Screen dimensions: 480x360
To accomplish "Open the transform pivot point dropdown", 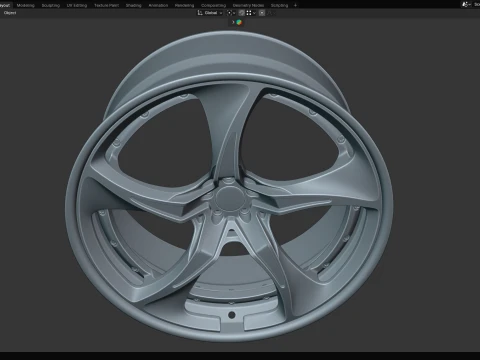I will point(231,13).
